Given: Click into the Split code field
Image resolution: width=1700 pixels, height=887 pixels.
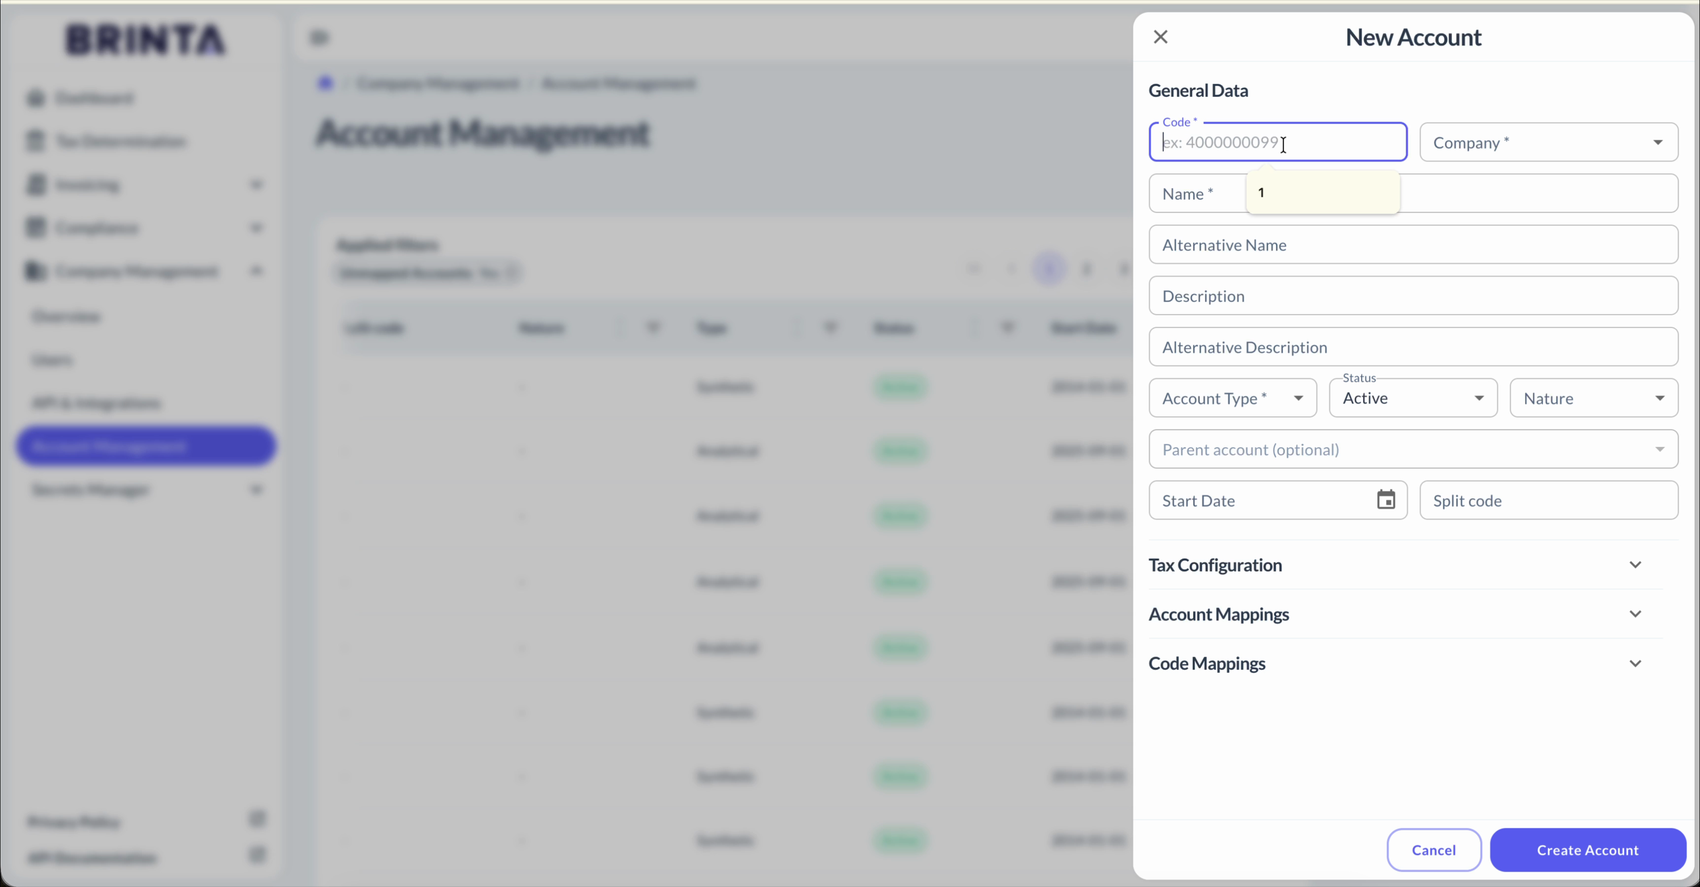Looking at the screenshot, I should (1548, 500).
